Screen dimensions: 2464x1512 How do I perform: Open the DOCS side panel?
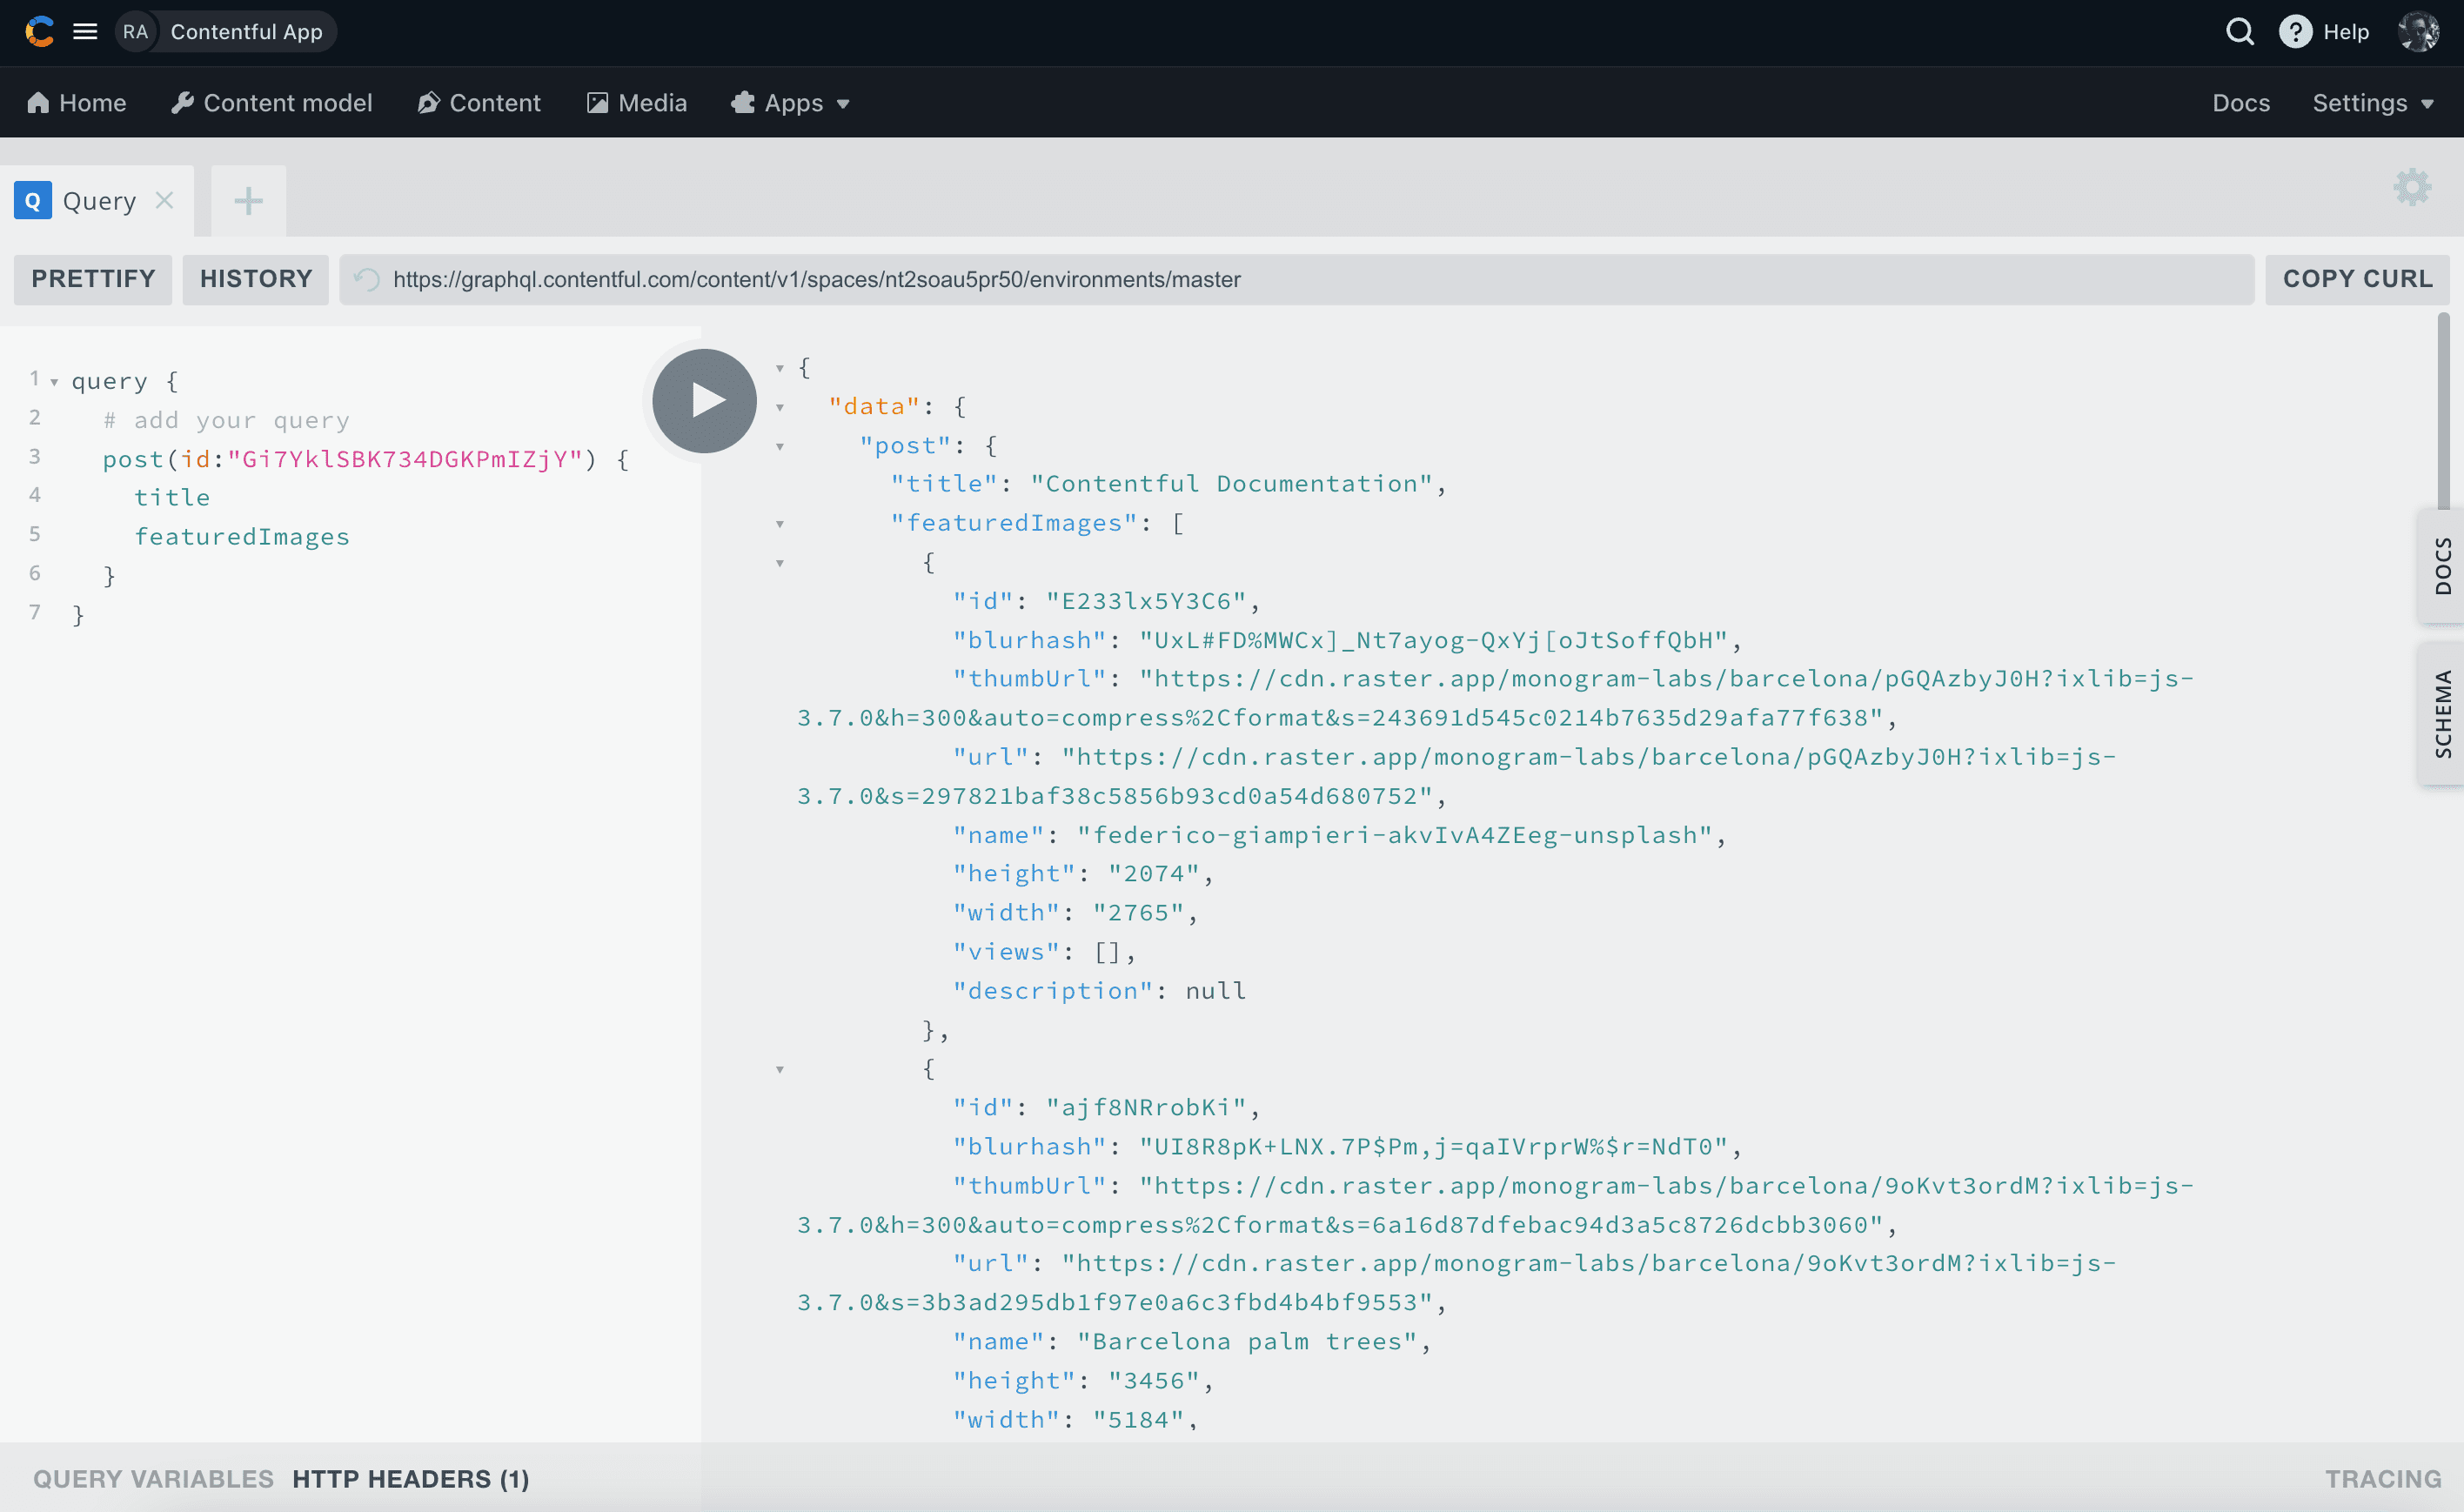click(2441, 566)
